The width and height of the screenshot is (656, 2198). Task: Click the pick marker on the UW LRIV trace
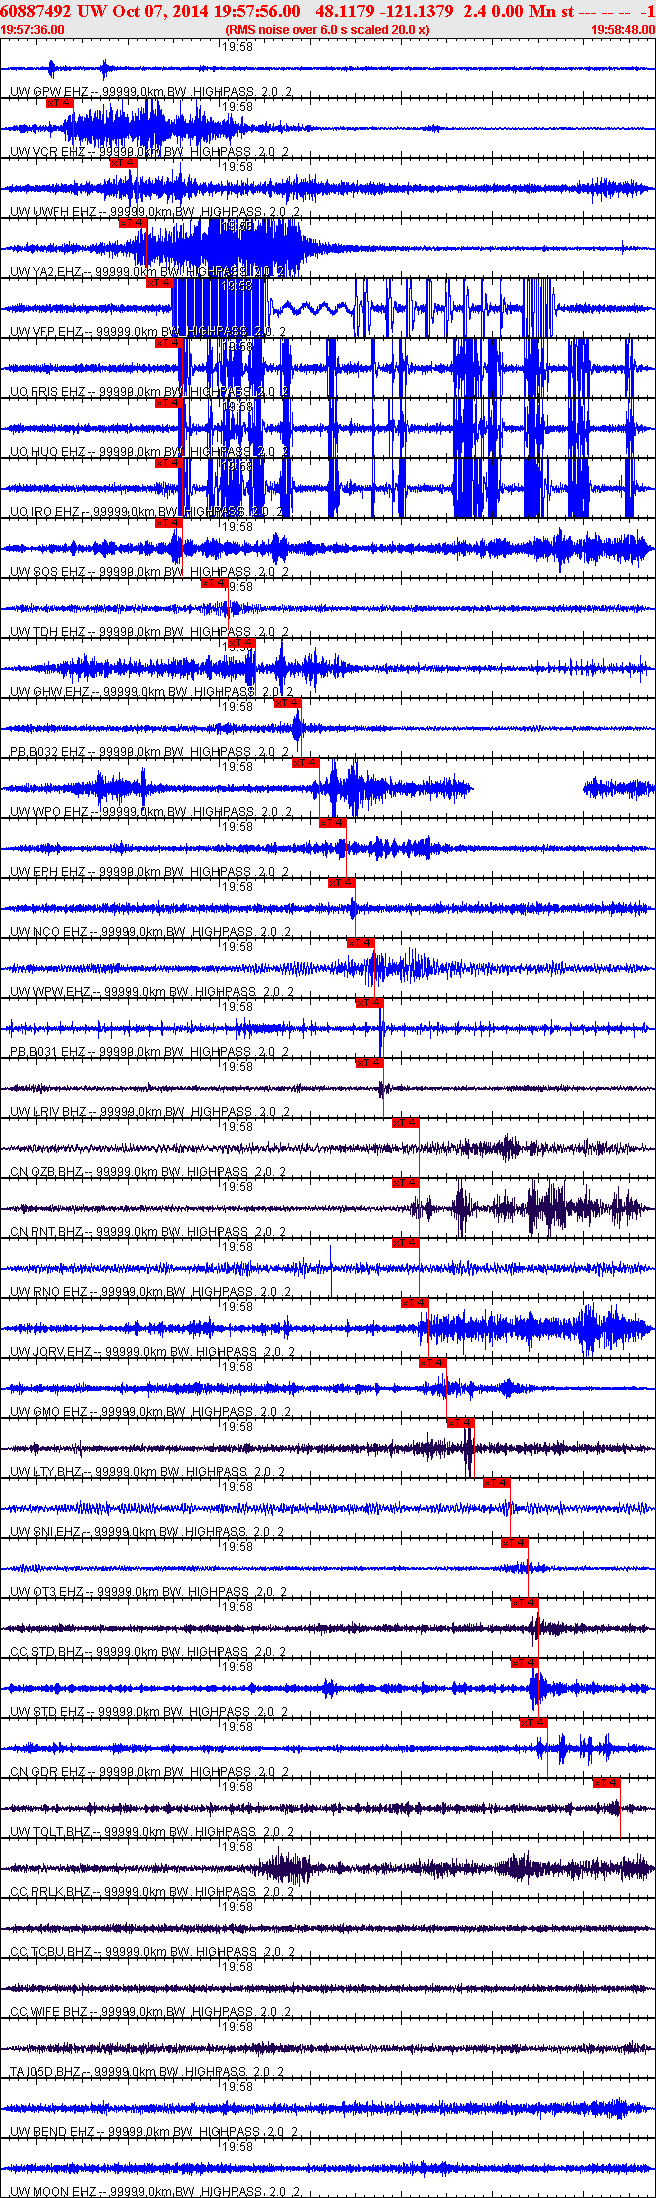pos(369,1063)
